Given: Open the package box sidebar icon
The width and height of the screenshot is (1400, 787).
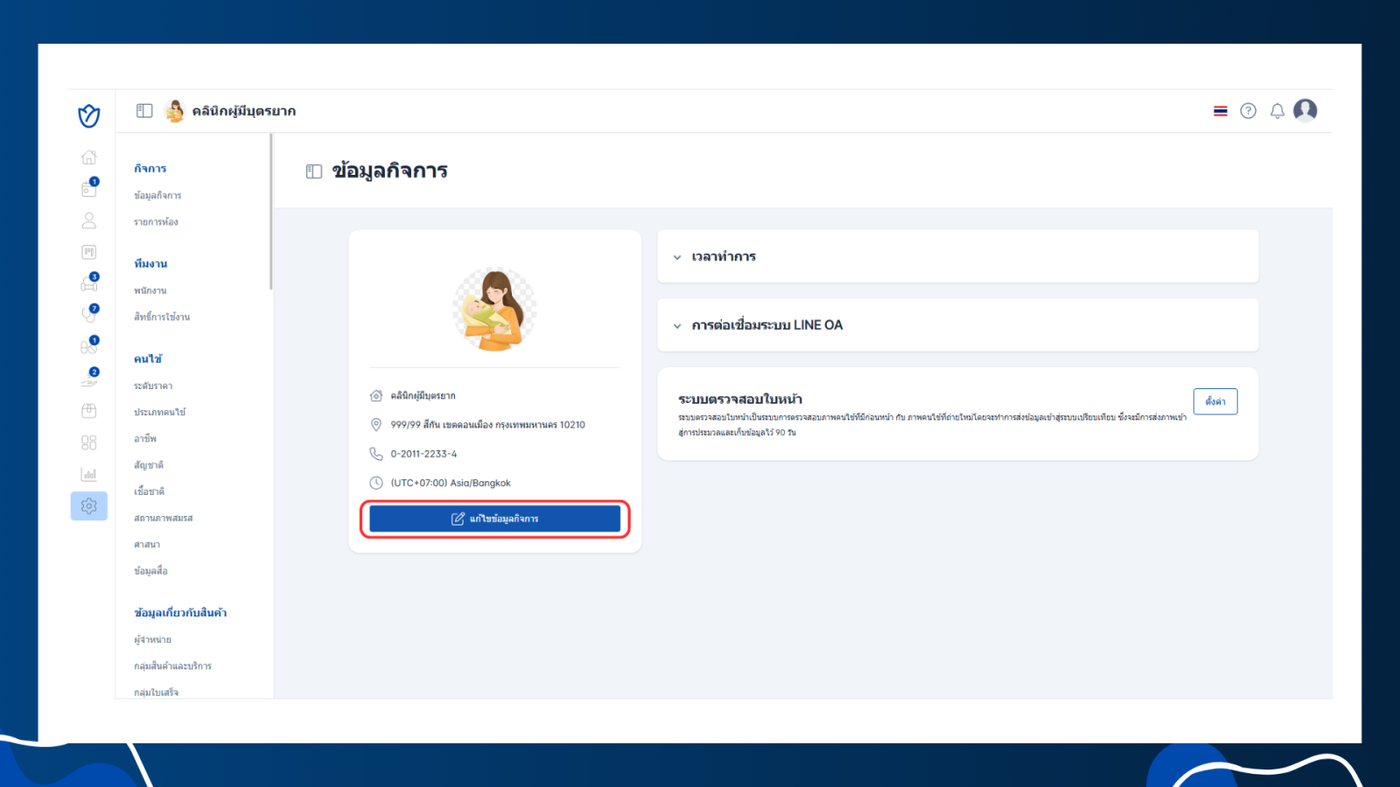Looking at the screenshot, I should [x=89, y=411].
